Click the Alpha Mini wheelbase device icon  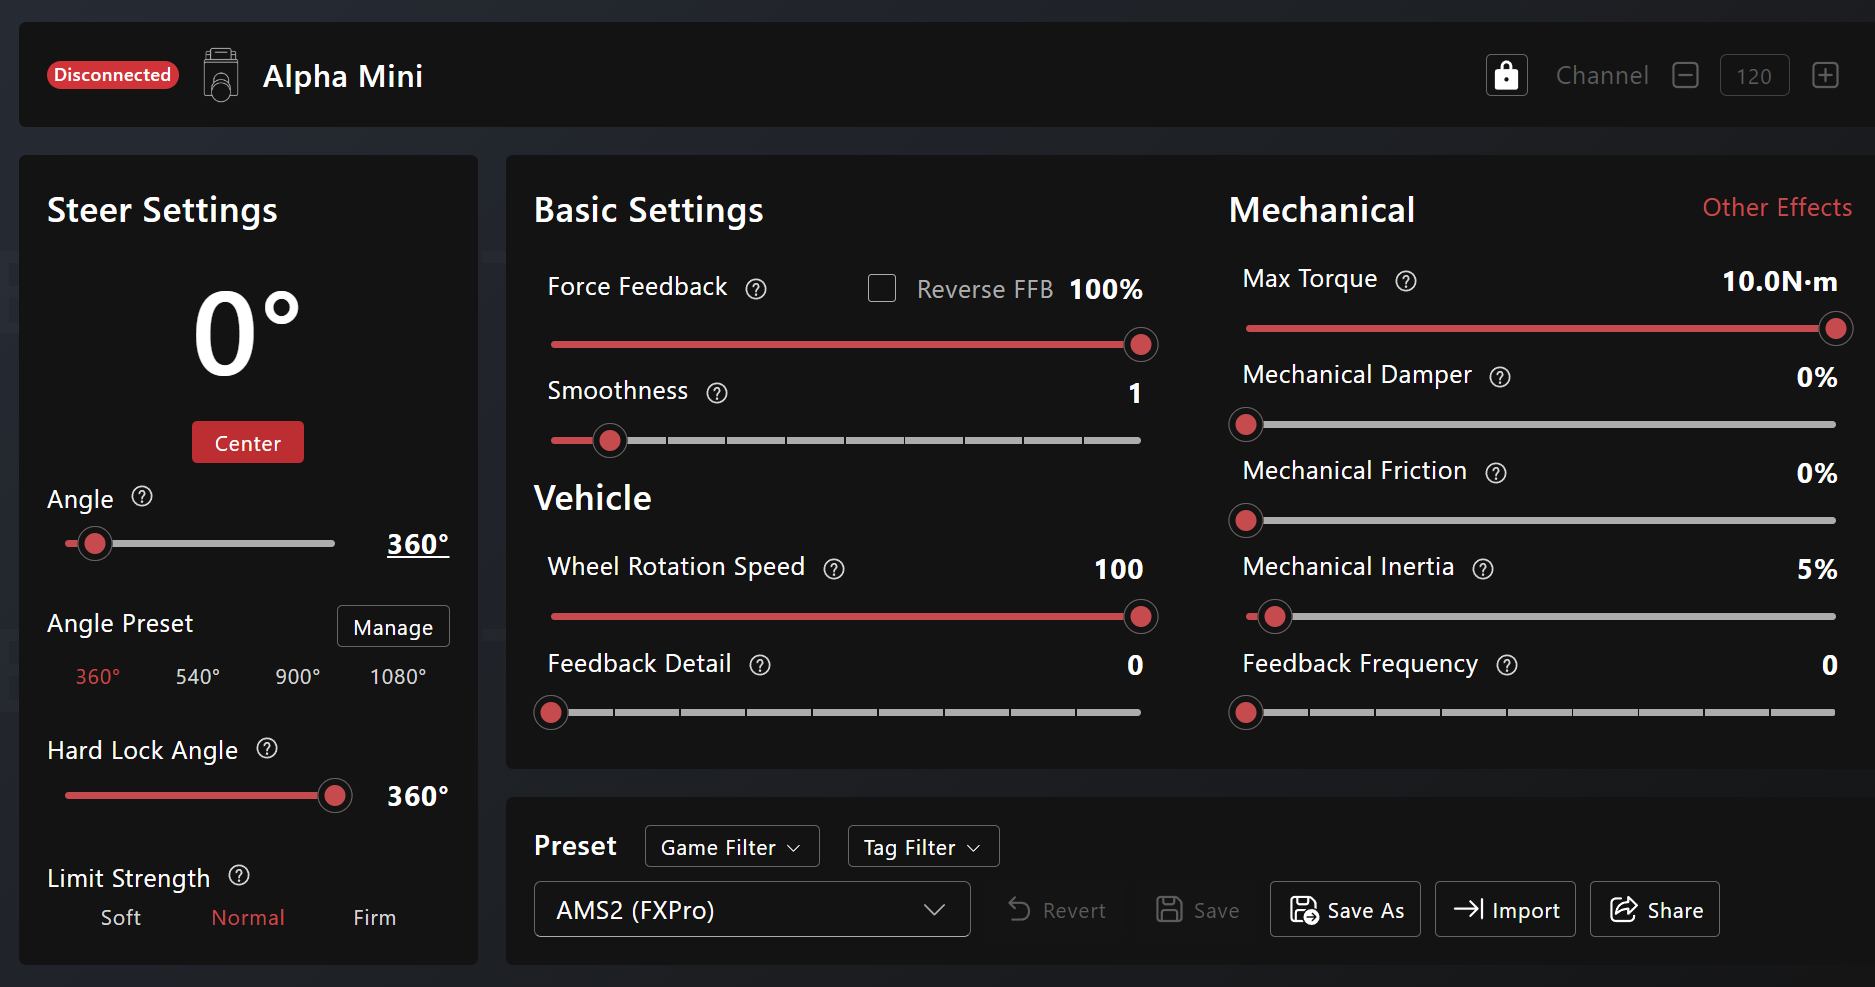coord(220,75)
